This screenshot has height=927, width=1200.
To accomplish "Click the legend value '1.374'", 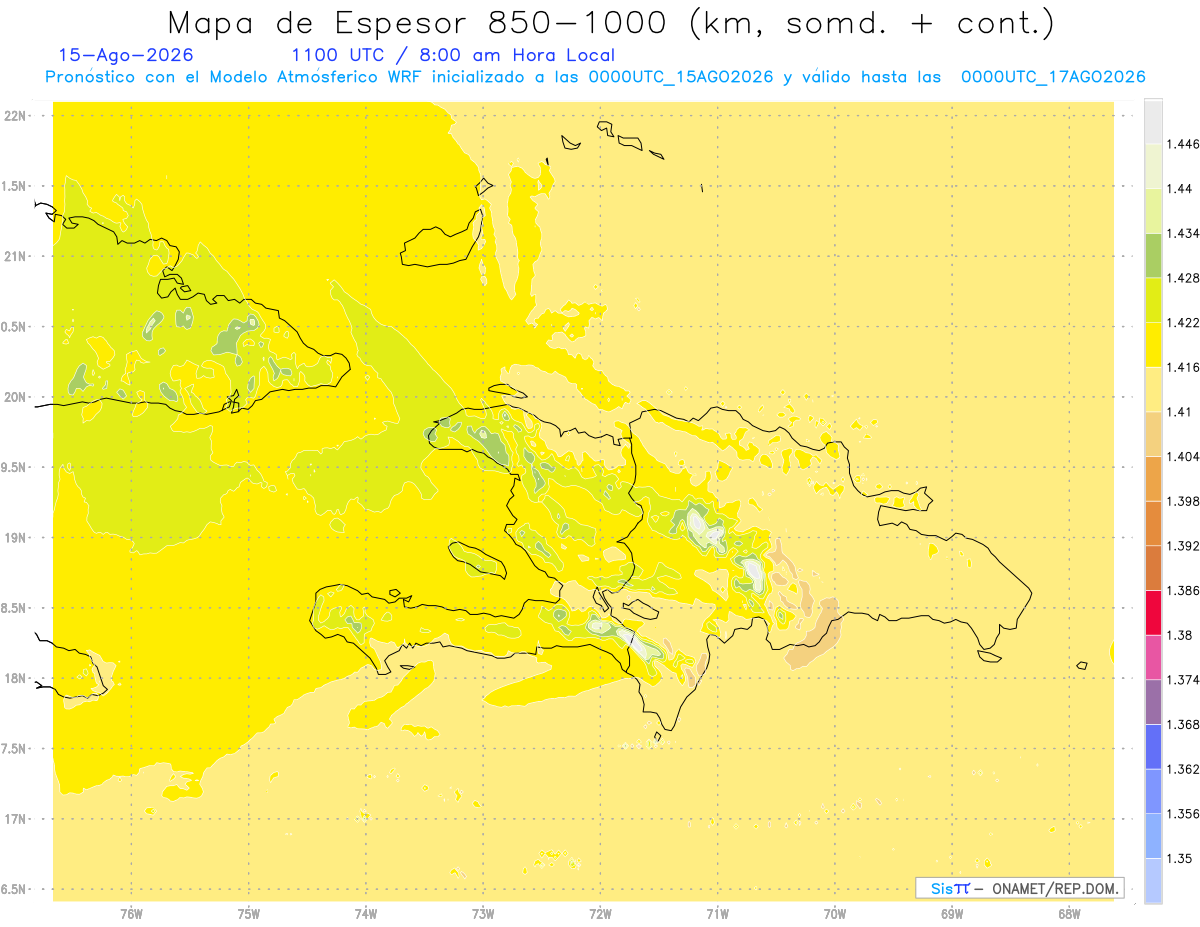I will 1183,680.
